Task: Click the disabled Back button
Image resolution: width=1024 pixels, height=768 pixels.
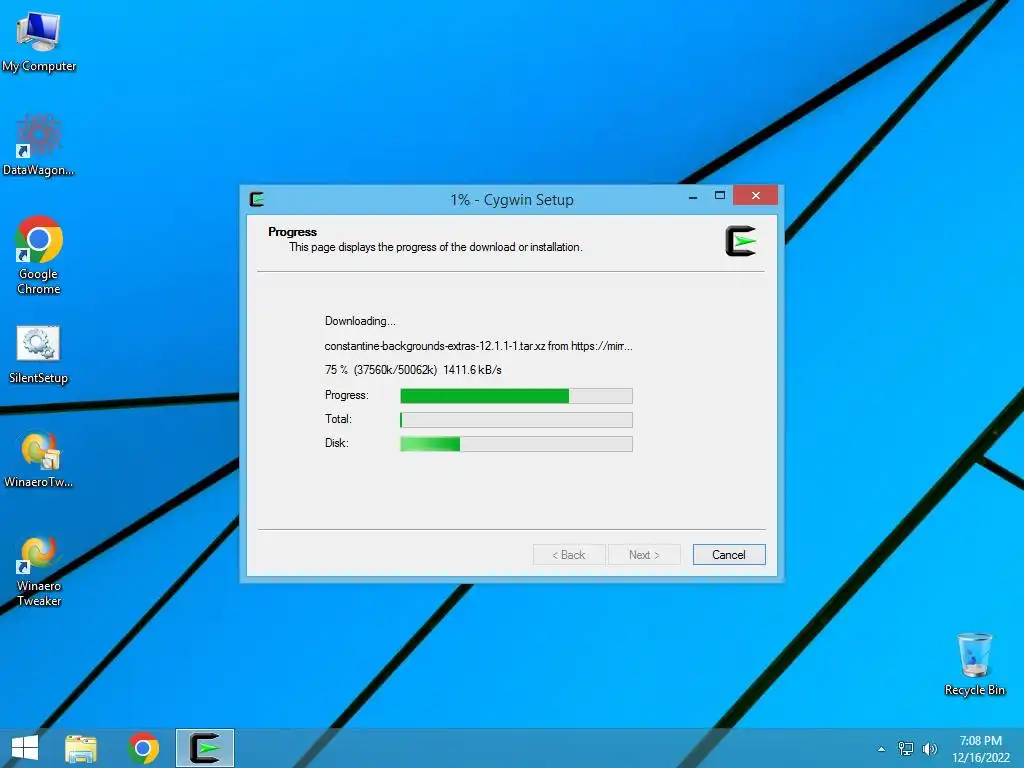Action: tap(569, 554)
